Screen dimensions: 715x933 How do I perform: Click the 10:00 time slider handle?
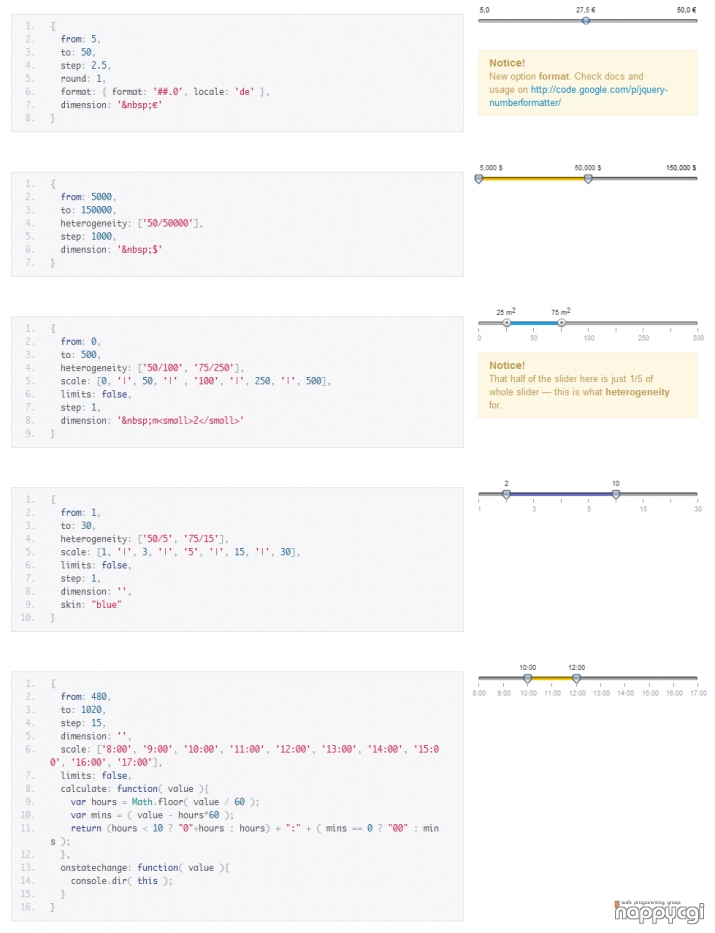528,678
